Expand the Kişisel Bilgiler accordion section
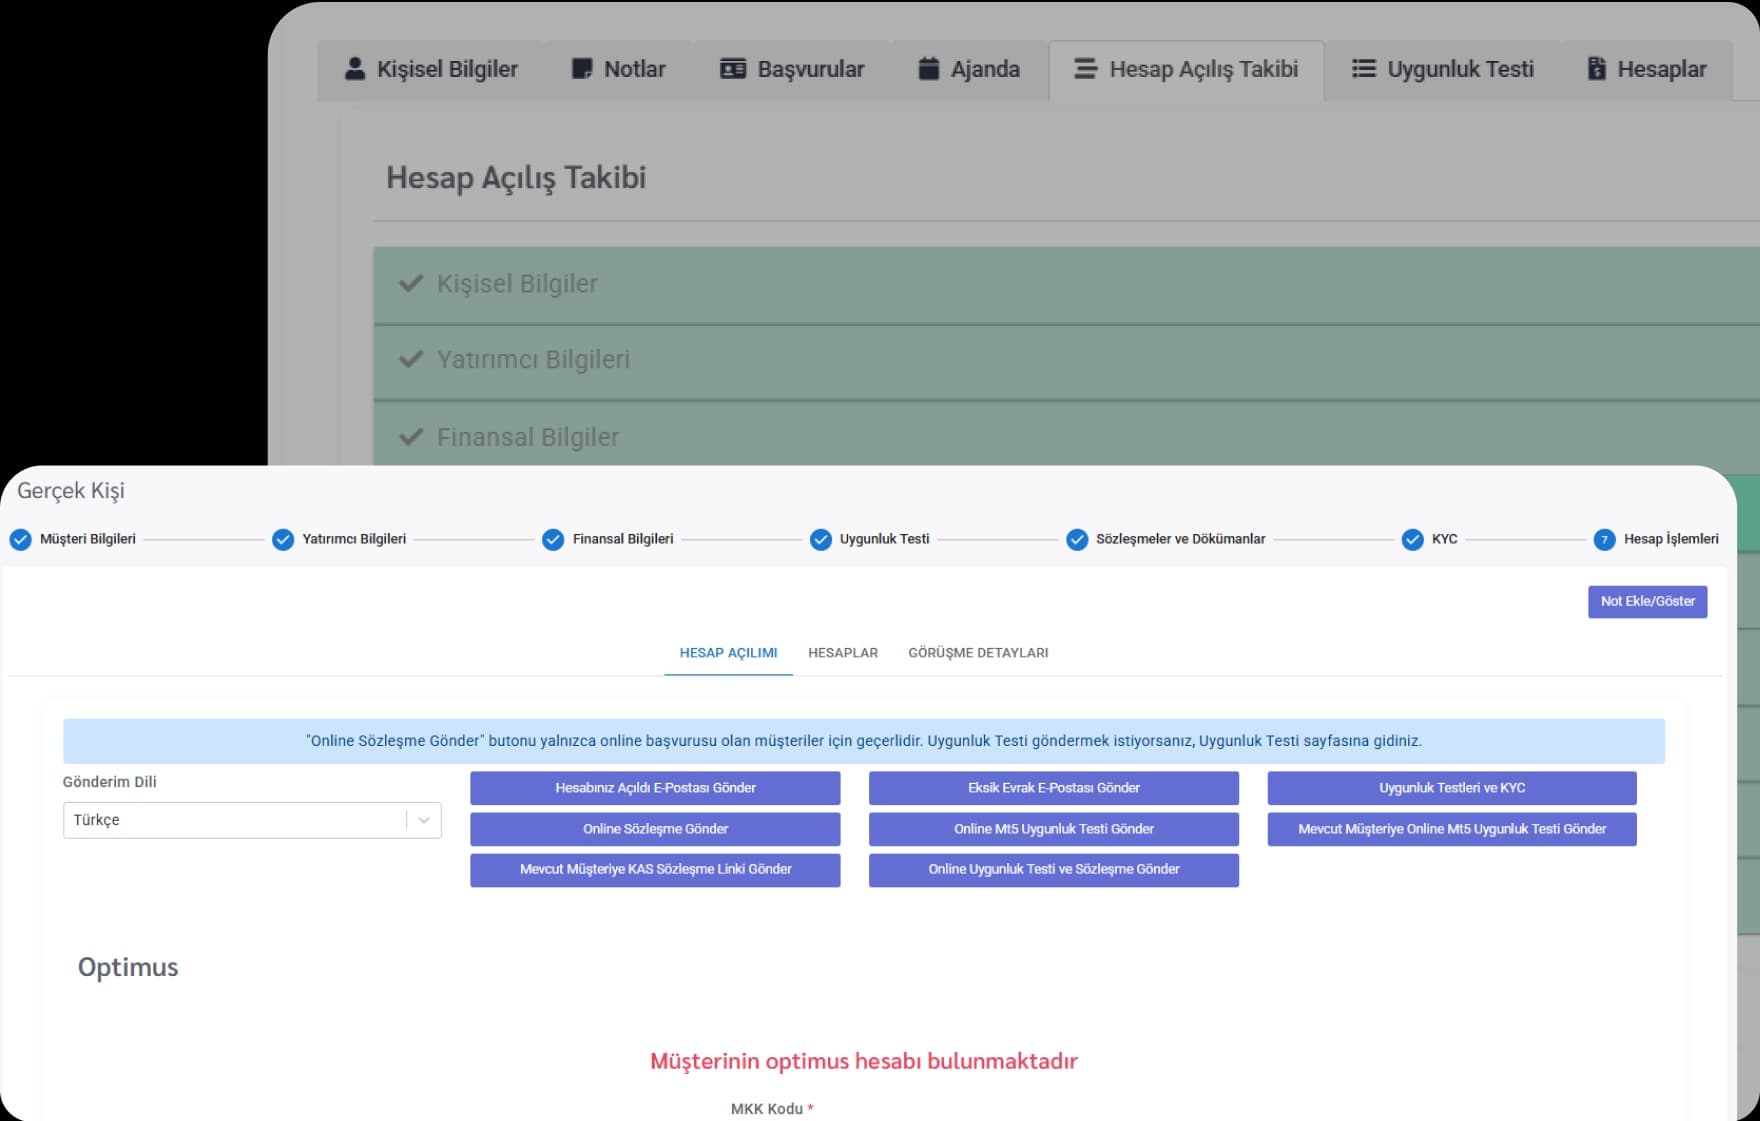The width and height of the screenshot is (1760, 1121). pos(517,284)
